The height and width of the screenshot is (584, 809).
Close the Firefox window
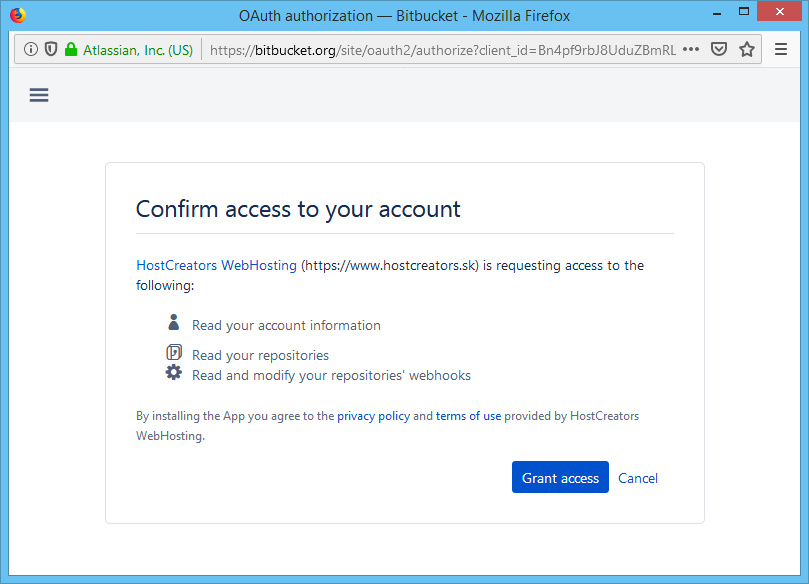[780, 11]
